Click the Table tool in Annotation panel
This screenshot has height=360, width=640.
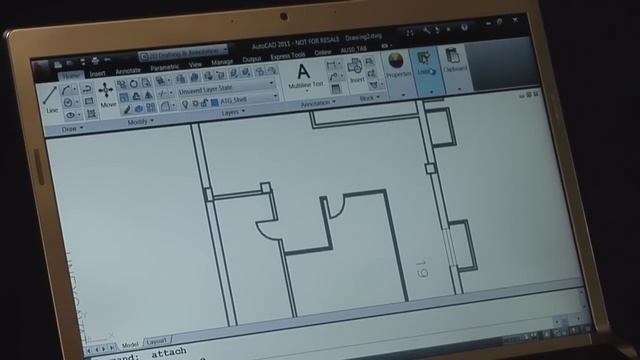click(x=336, y=89)
